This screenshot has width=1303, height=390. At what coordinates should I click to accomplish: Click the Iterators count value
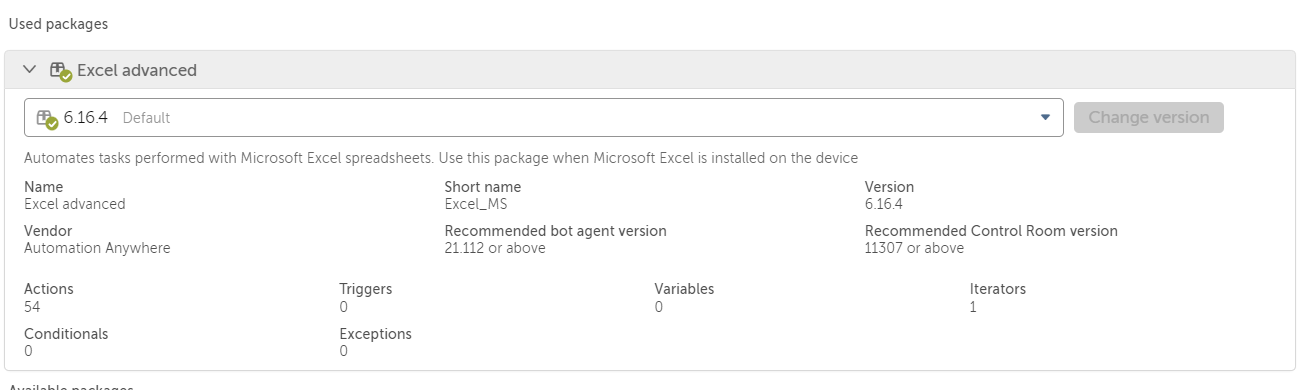[973, 307]
